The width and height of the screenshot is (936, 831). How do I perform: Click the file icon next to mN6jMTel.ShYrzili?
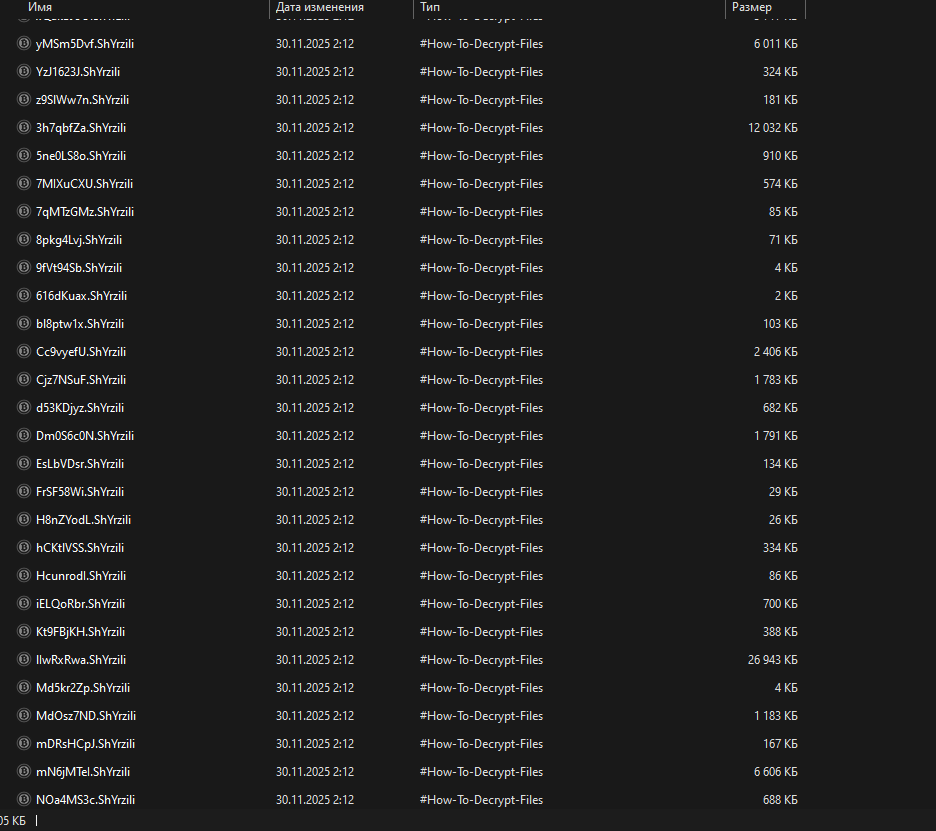pyautogui.click(x=23, y=771)
